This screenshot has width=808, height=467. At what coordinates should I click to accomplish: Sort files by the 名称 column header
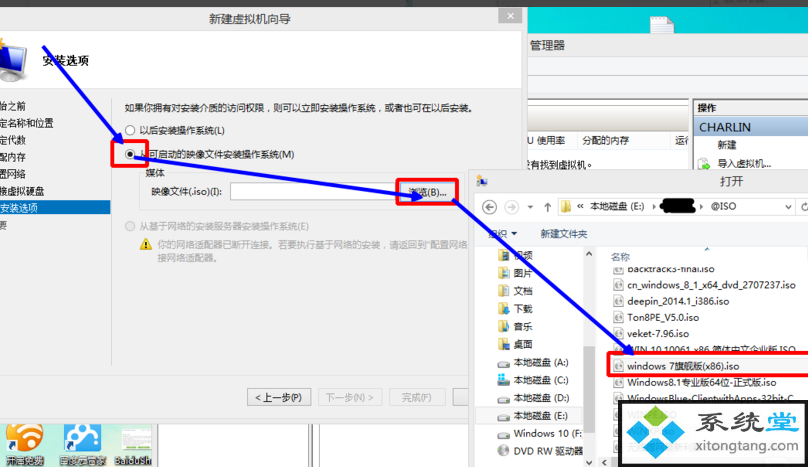click(620, 257)
